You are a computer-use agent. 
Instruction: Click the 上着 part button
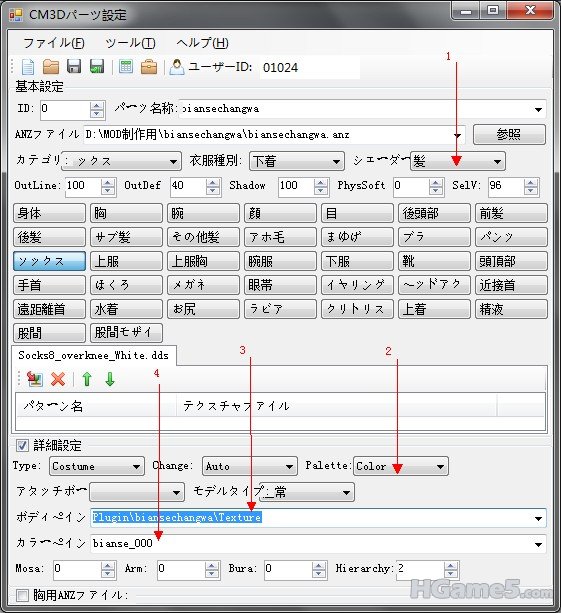tap(434, 309)
